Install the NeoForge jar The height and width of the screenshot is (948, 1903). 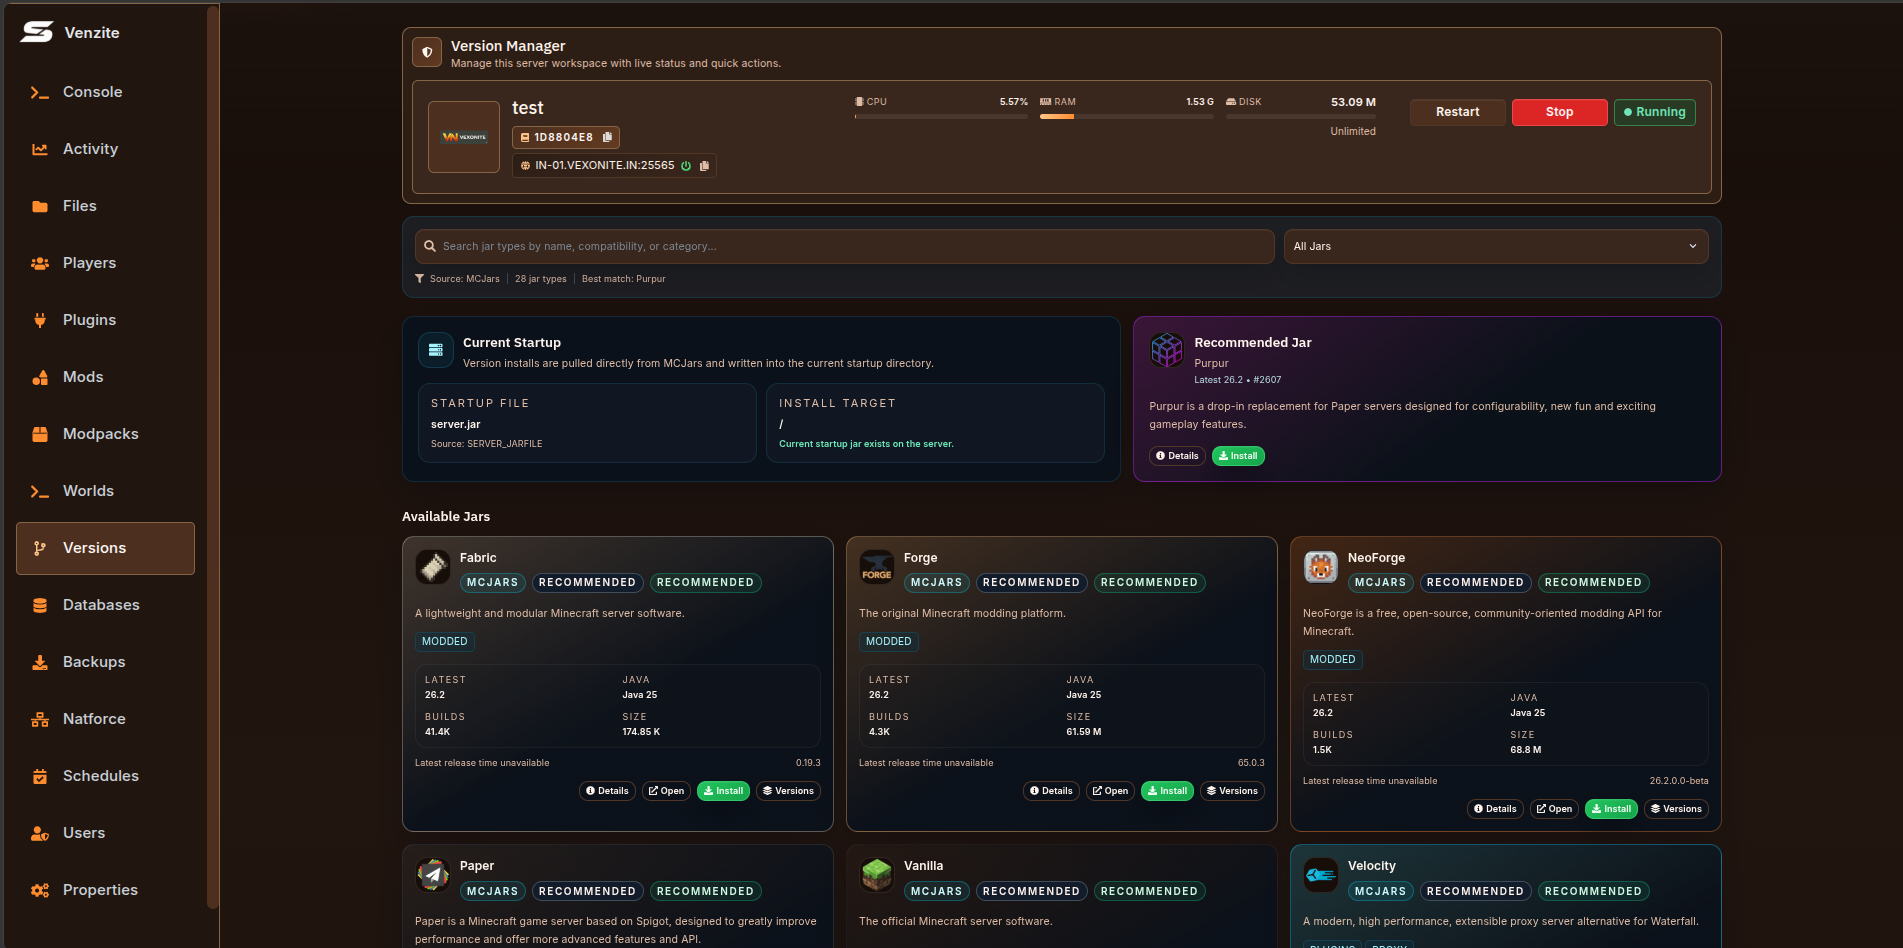pos(1611,809)
